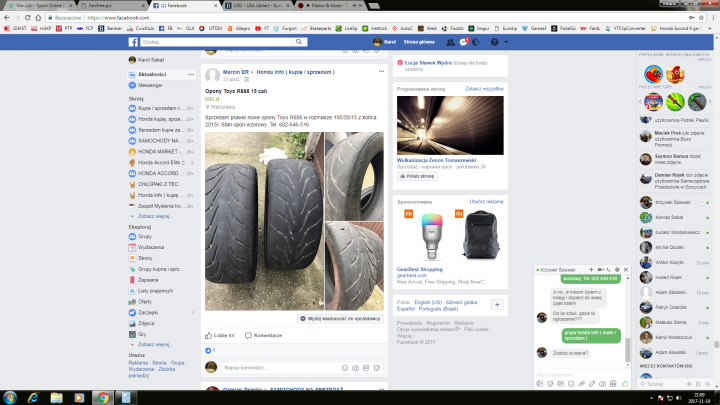Screen dimensions: 720x405
Task: Open the Messenger messages icon in top bar
Action: click(x=465, y=42)
